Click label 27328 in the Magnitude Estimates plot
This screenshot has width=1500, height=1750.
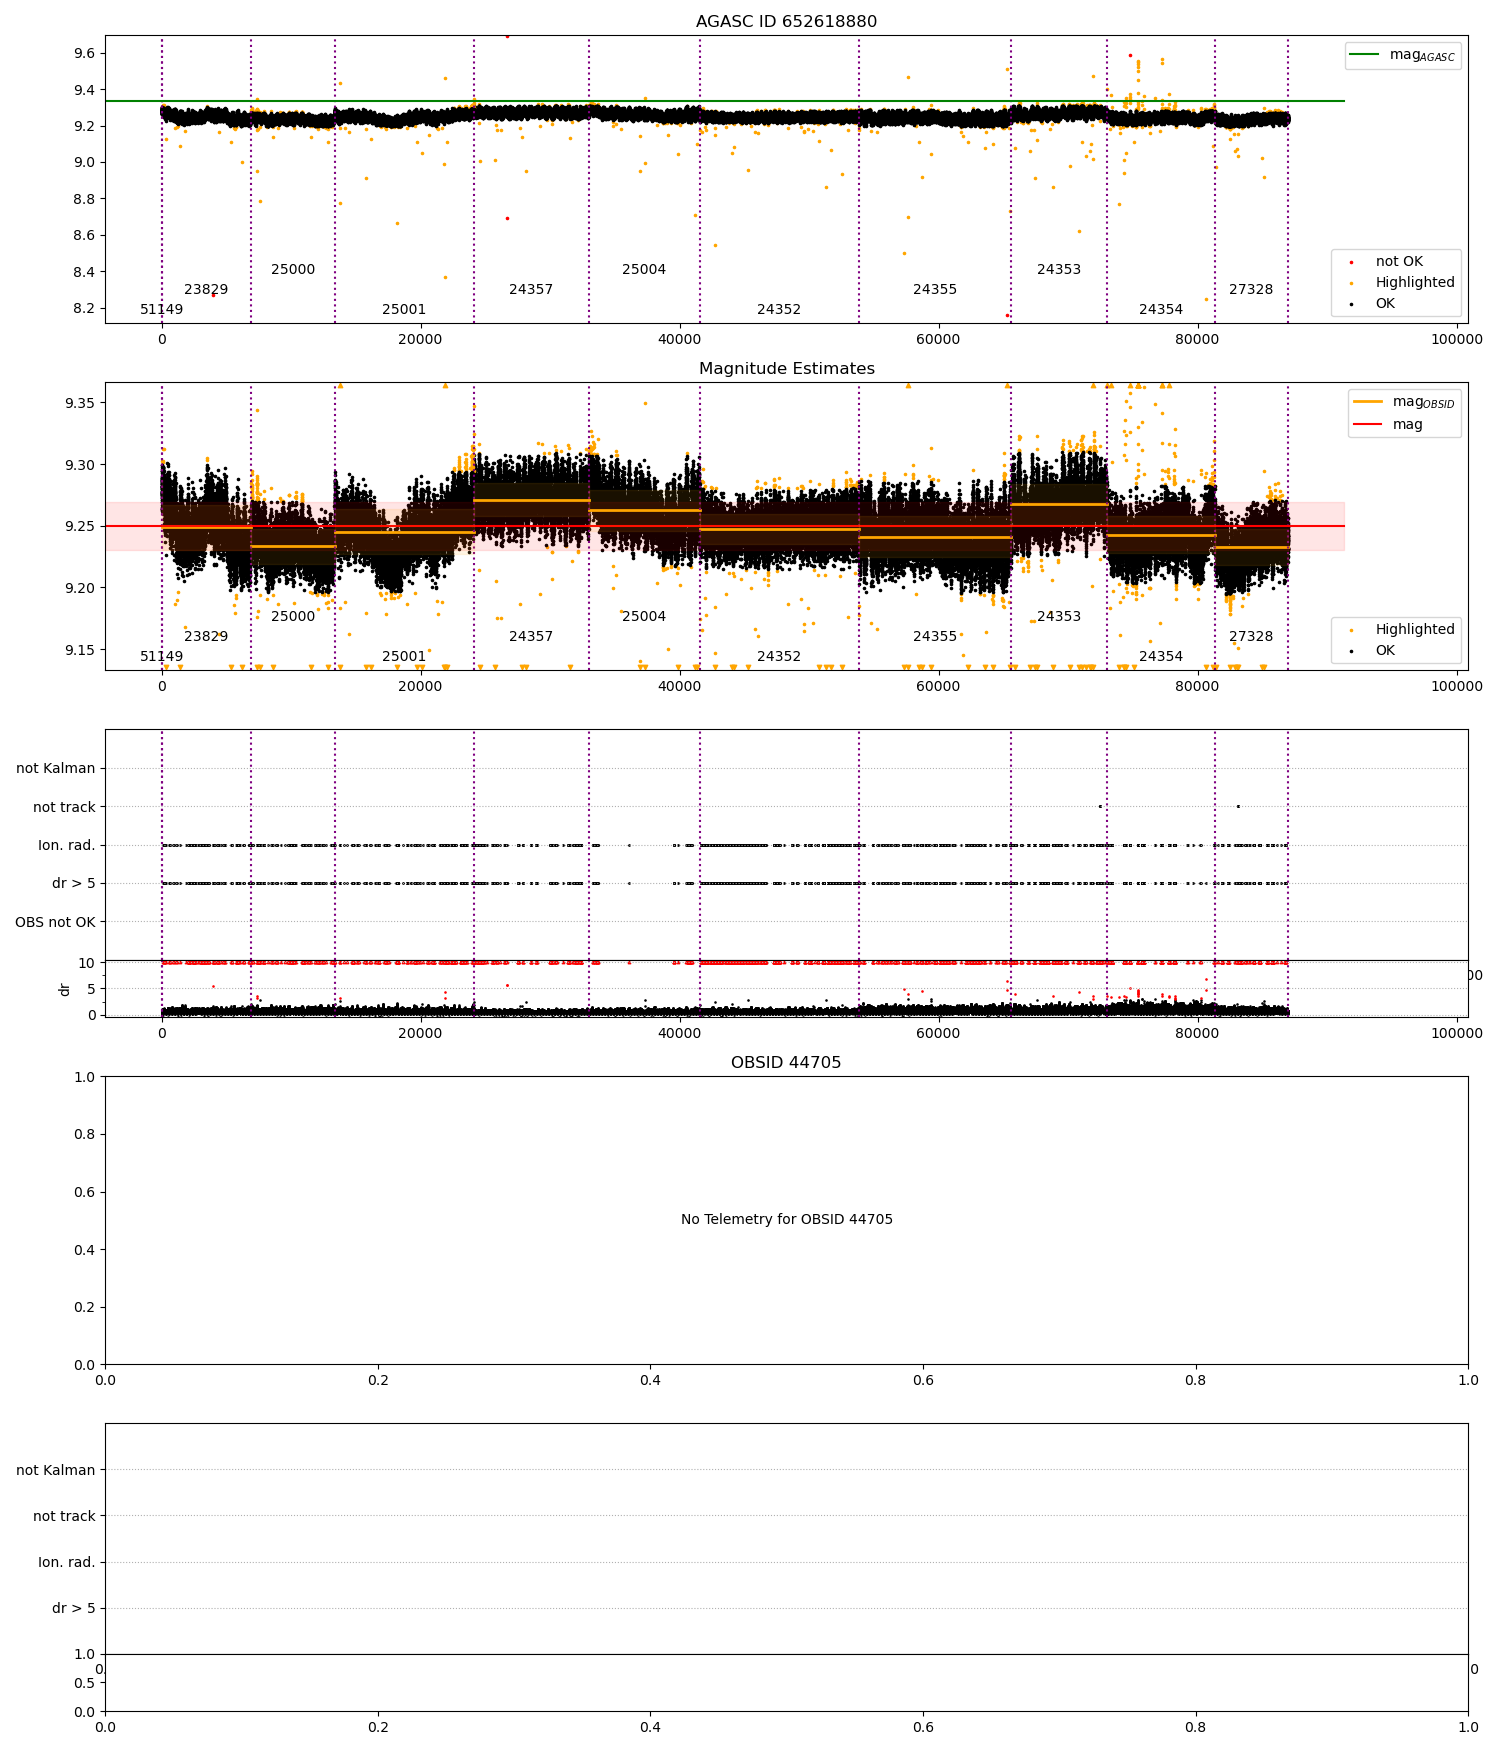tap(1251, 637)
